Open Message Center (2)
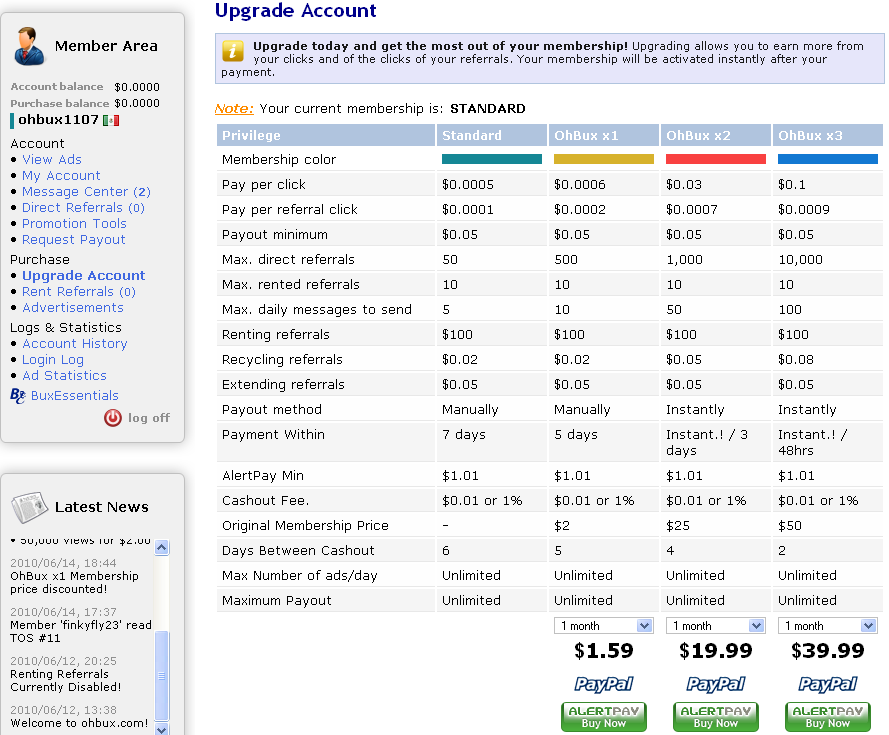889x735 pixels. pyautogui.click(x=86, y=192)
